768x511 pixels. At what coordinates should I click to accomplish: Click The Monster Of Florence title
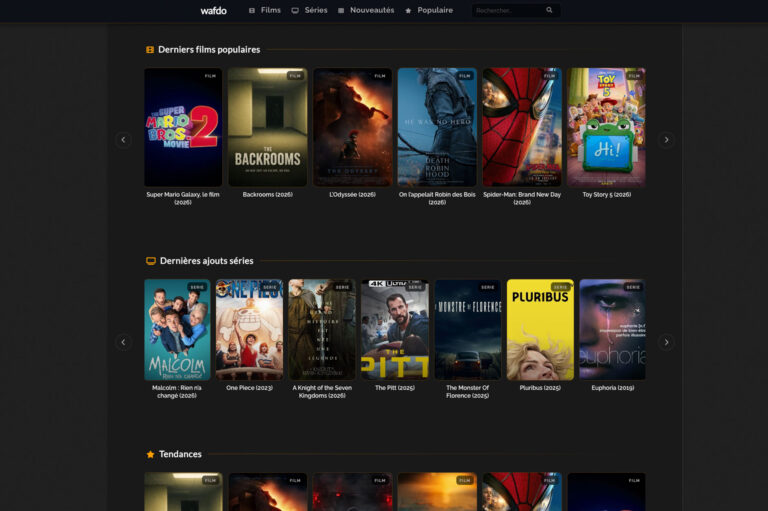467,391
